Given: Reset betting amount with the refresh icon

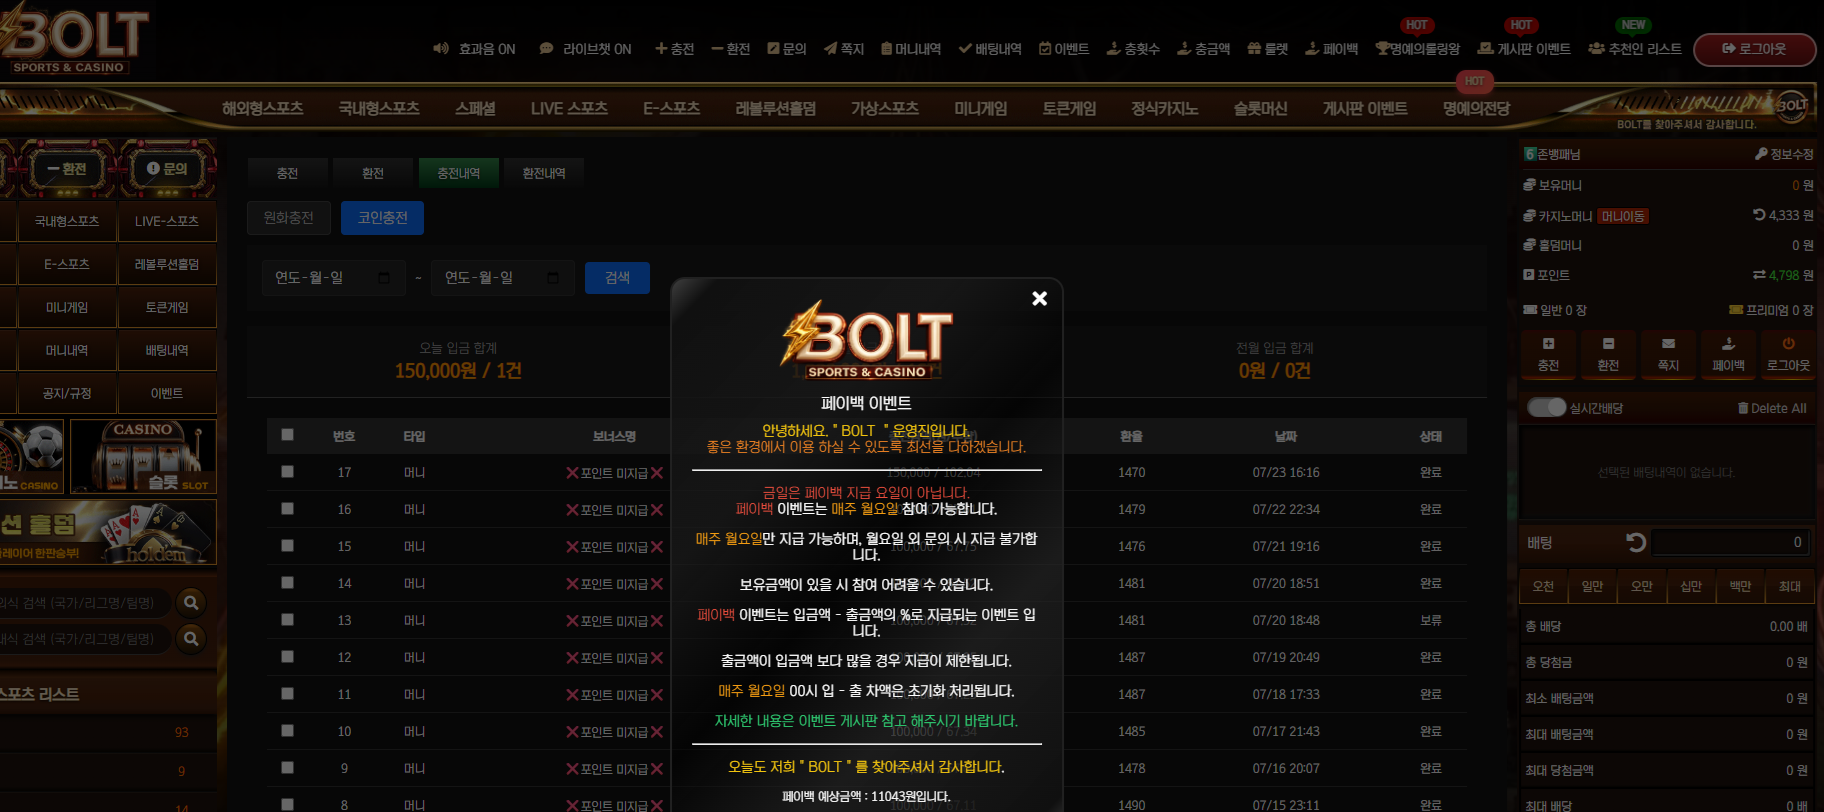Looking at the screenshot, I should [x=1636, y=542].
